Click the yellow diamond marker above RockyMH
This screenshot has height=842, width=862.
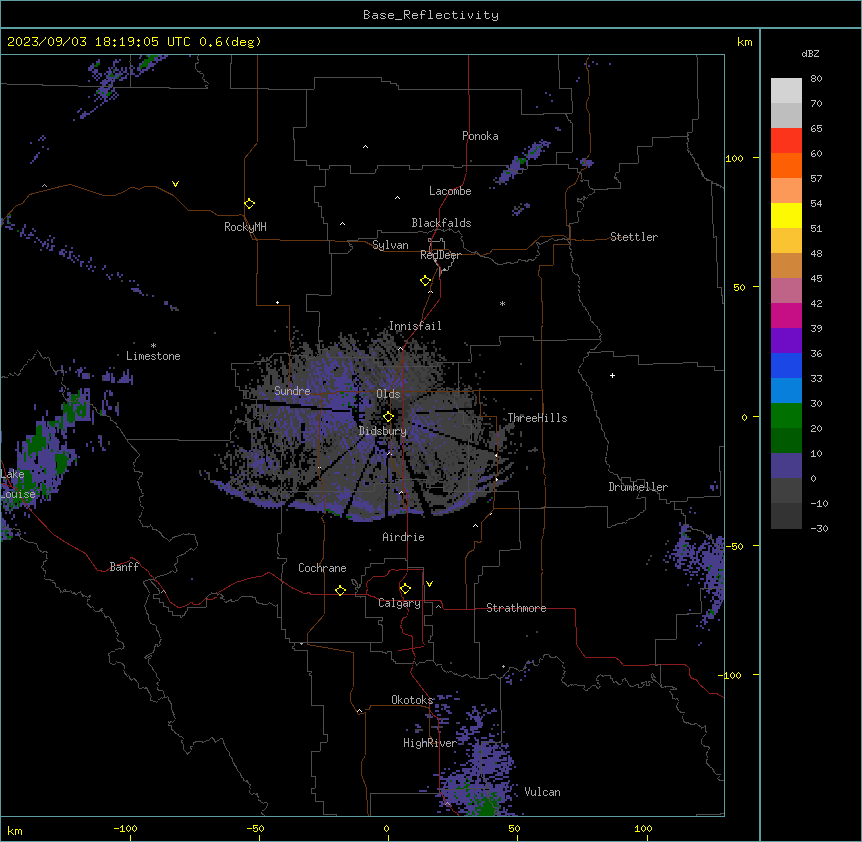point(250,204)
